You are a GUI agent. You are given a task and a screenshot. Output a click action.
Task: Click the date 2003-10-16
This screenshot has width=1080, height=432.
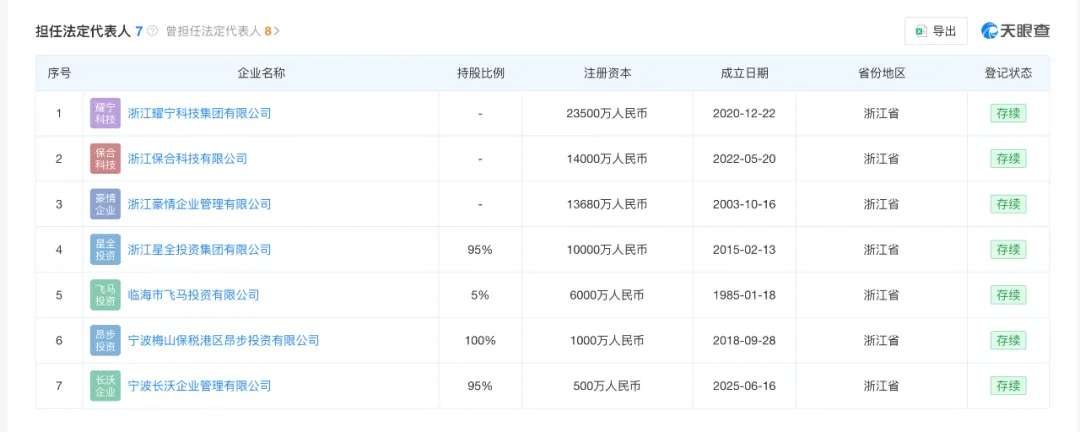(745, 204)
